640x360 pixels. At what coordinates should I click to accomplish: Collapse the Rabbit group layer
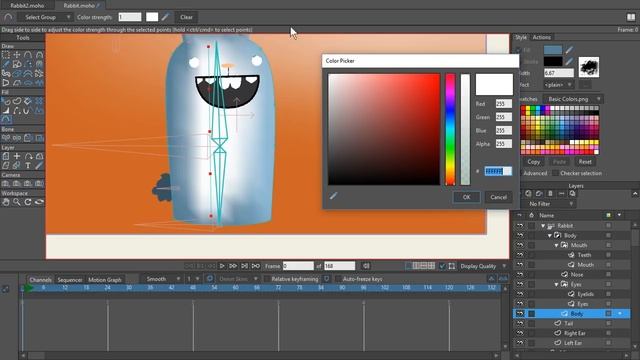(x=543, y=226)
